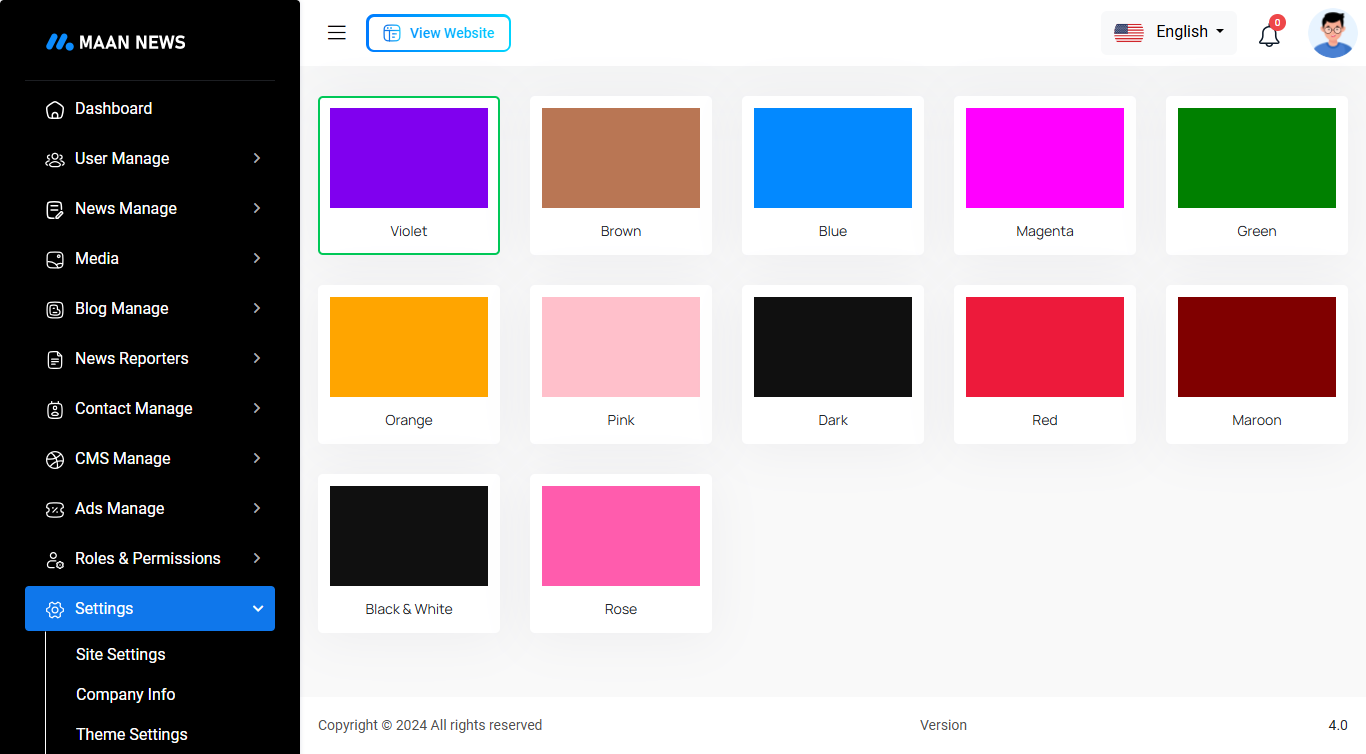Click the Media sidebar icon
Screen dimensions: 1366x754
coord(55,259)
